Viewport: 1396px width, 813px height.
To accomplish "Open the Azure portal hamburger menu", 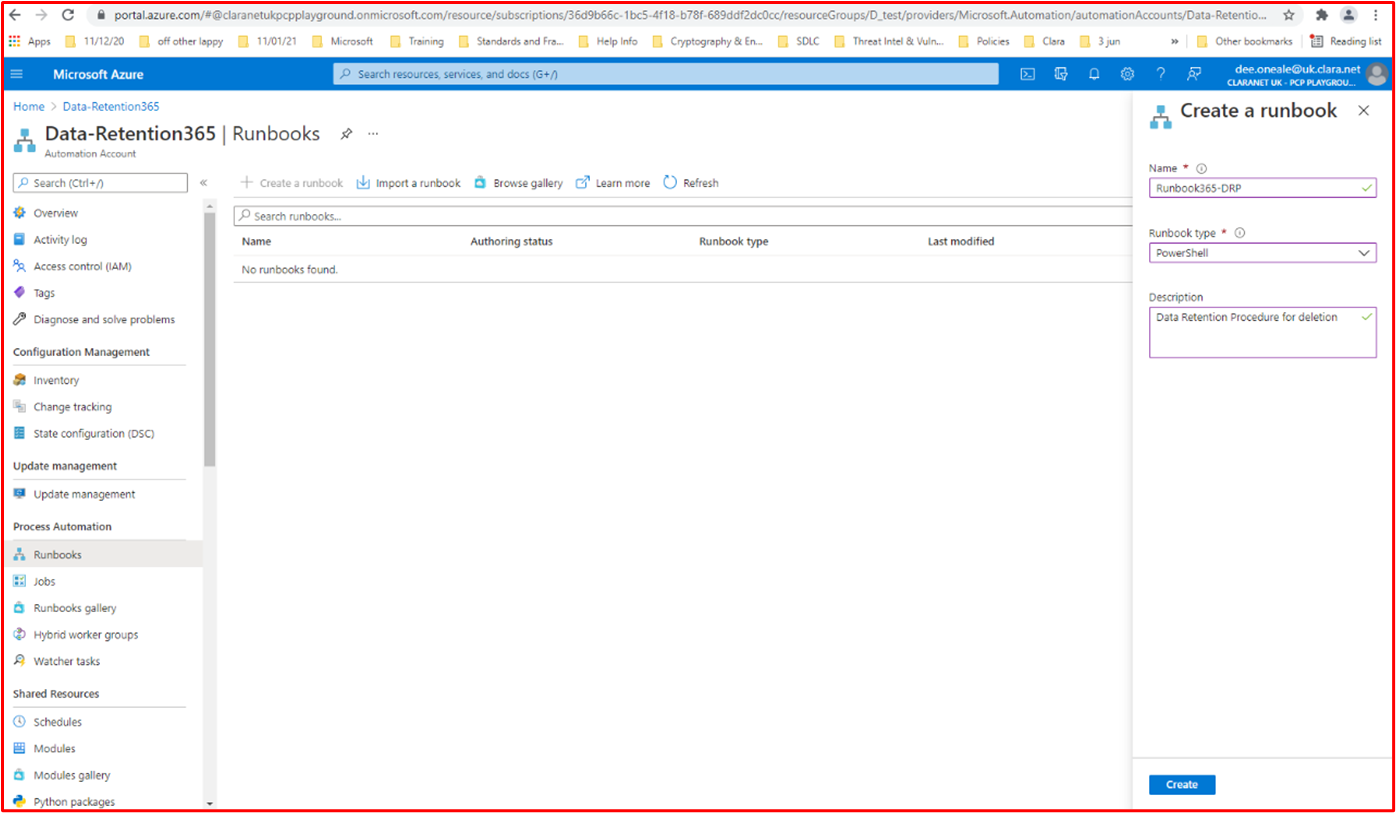I will pos(16,74).
